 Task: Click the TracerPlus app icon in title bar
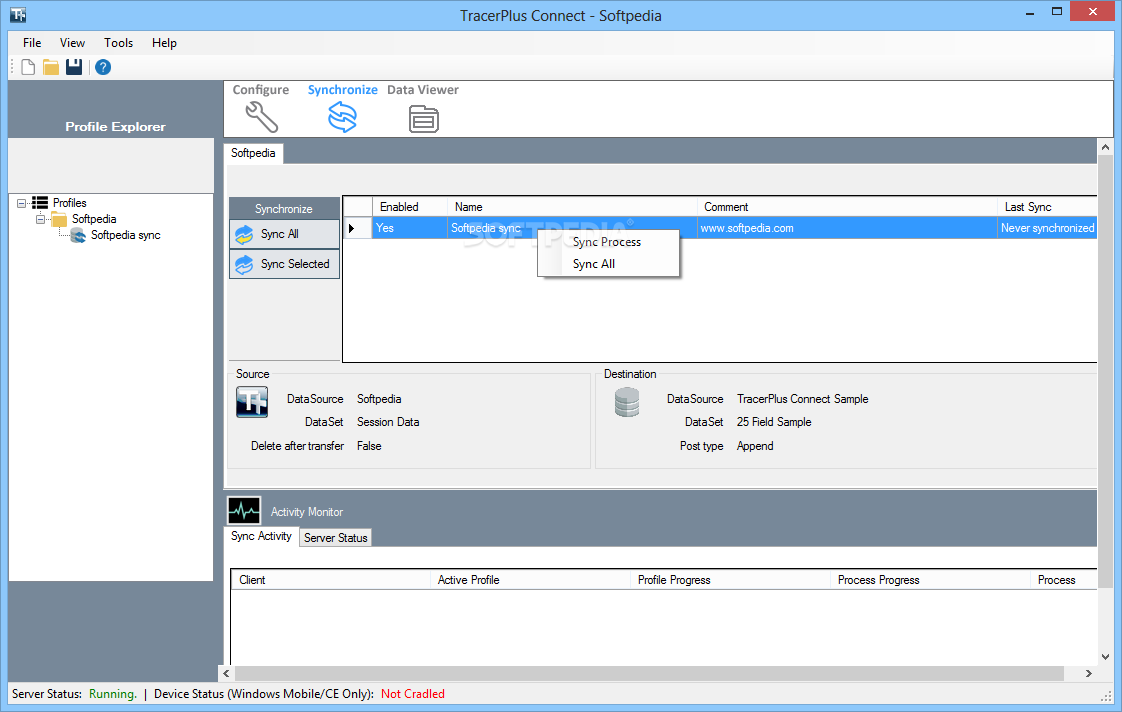(18, 14)
